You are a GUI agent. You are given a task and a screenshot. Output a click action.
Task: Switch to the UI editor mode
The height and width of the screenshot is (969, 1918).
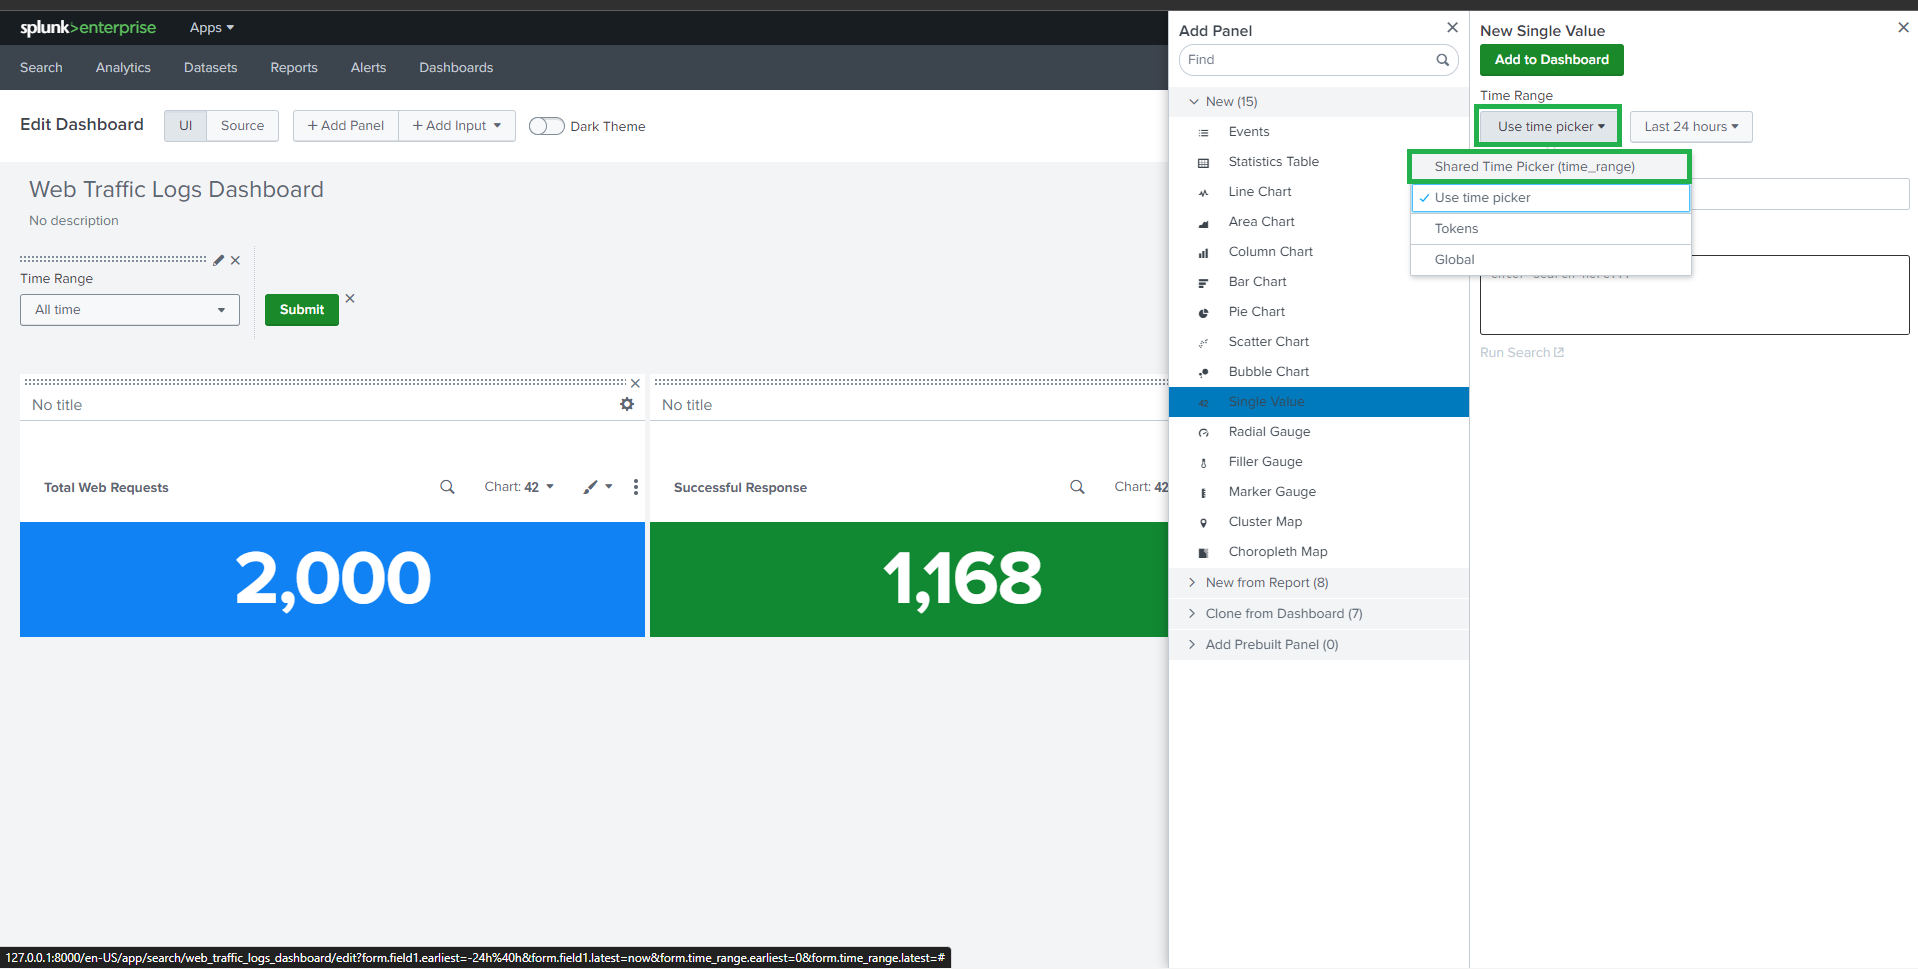click(x=185, y=125)
